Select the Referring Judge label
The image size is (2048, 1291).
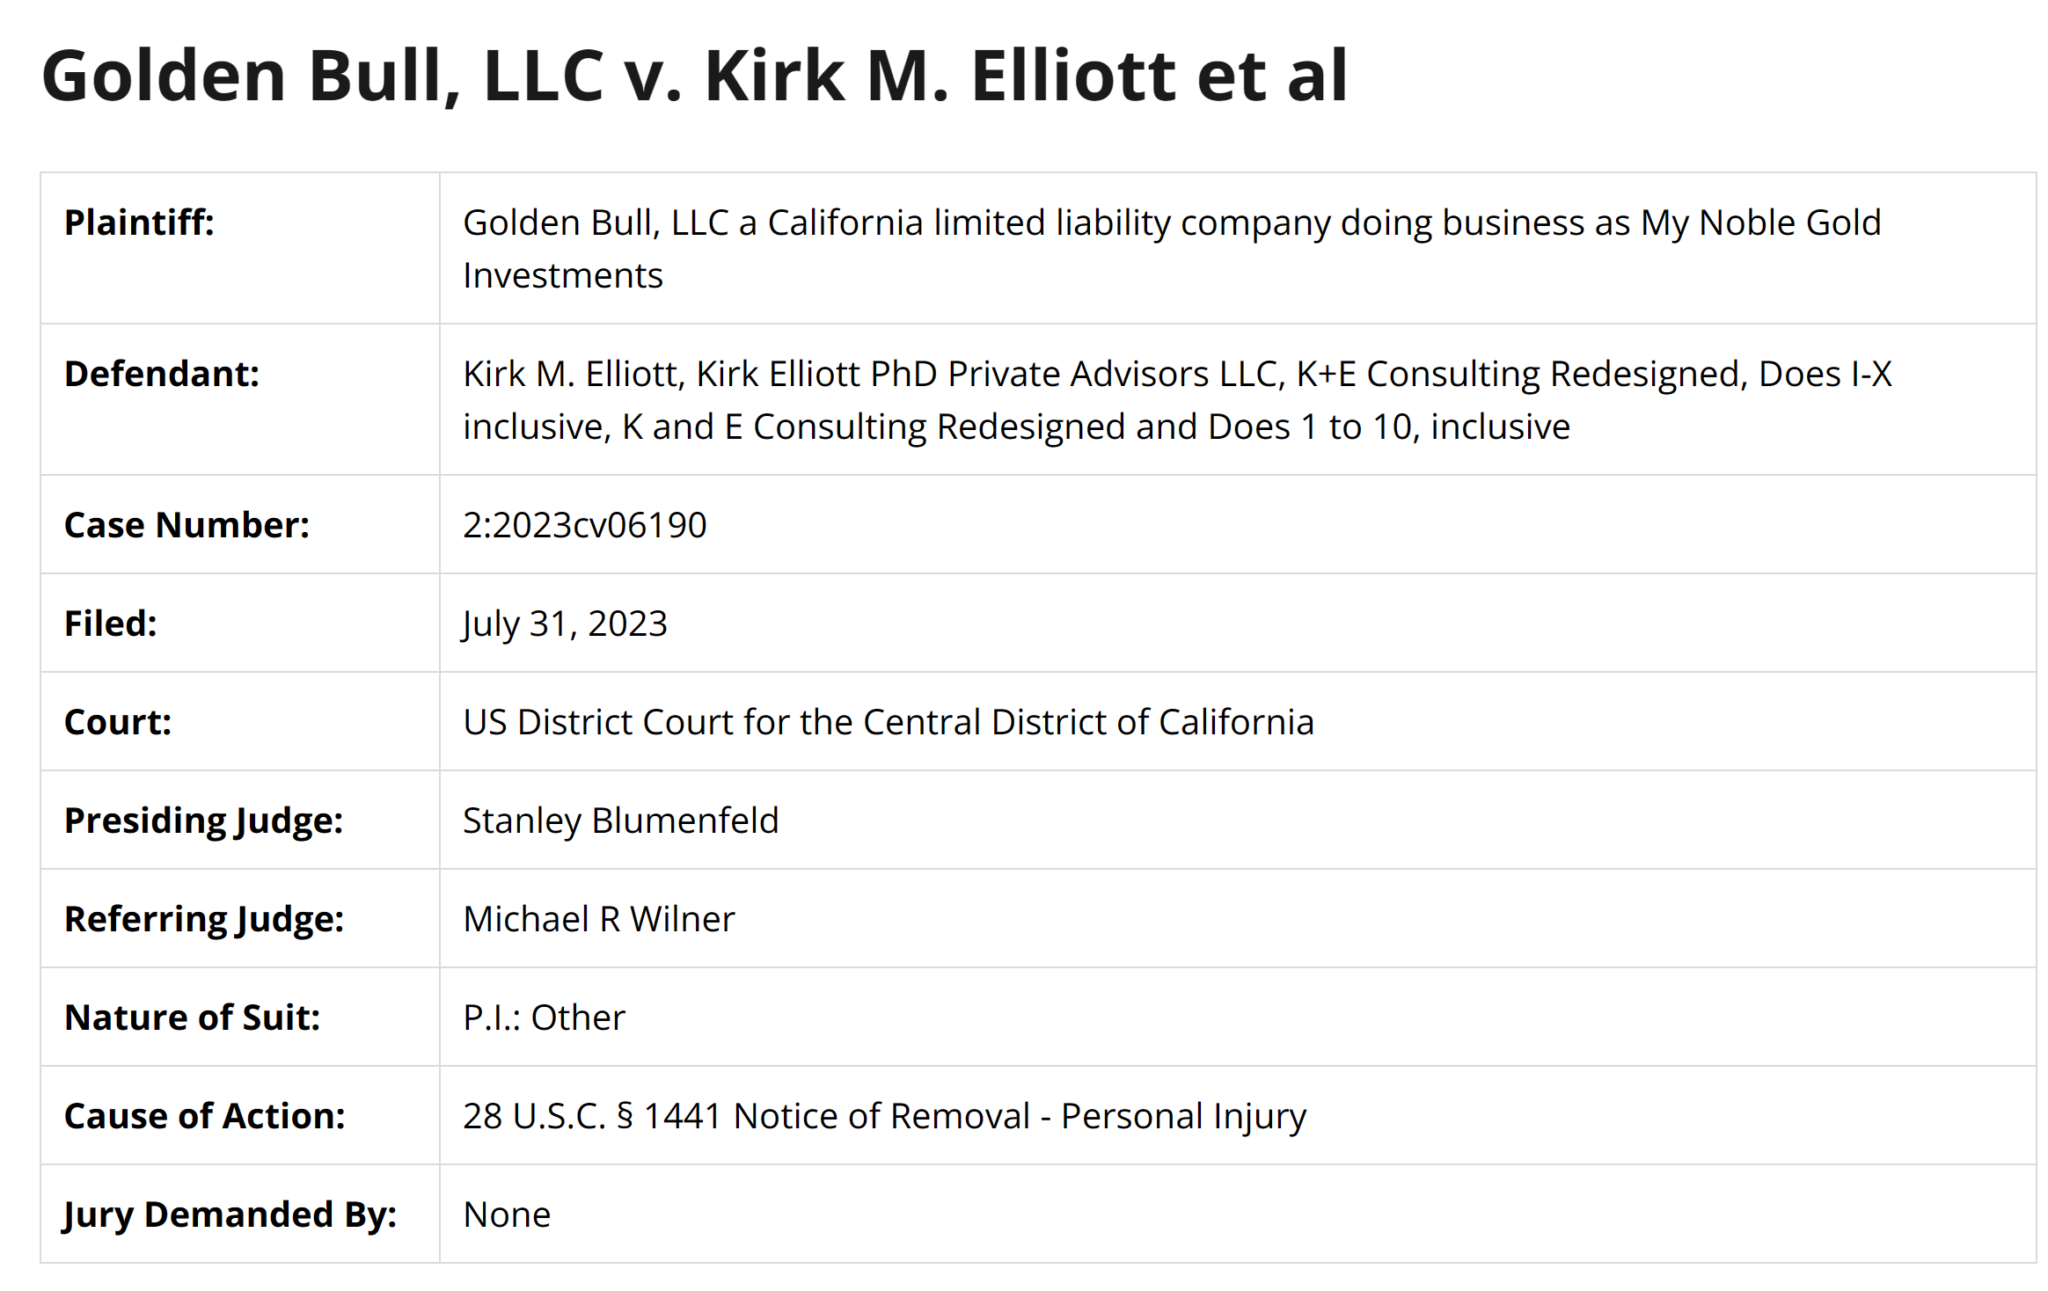203,918
